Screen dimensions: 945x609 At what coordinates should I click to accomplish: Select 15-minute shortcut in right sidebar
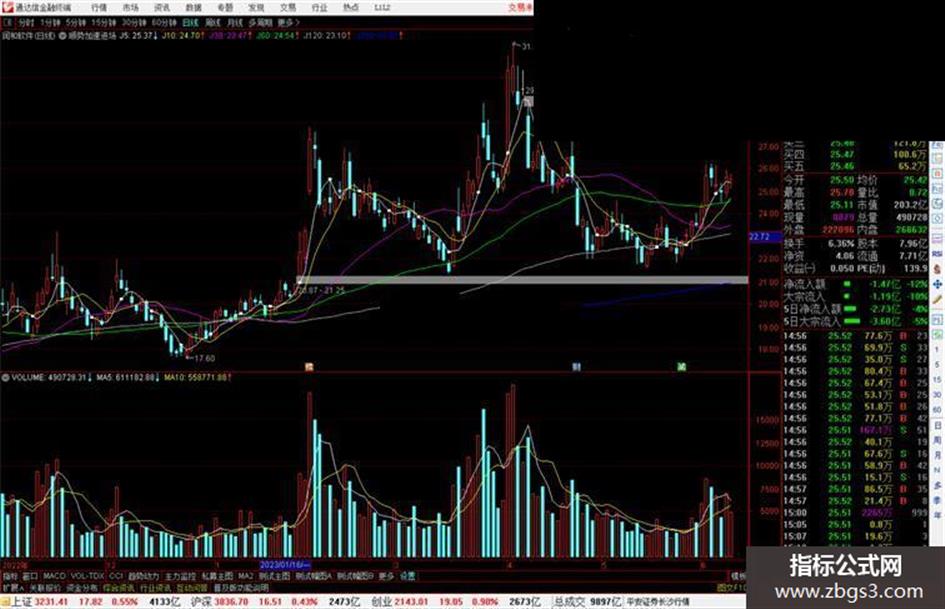coord(937,380)
